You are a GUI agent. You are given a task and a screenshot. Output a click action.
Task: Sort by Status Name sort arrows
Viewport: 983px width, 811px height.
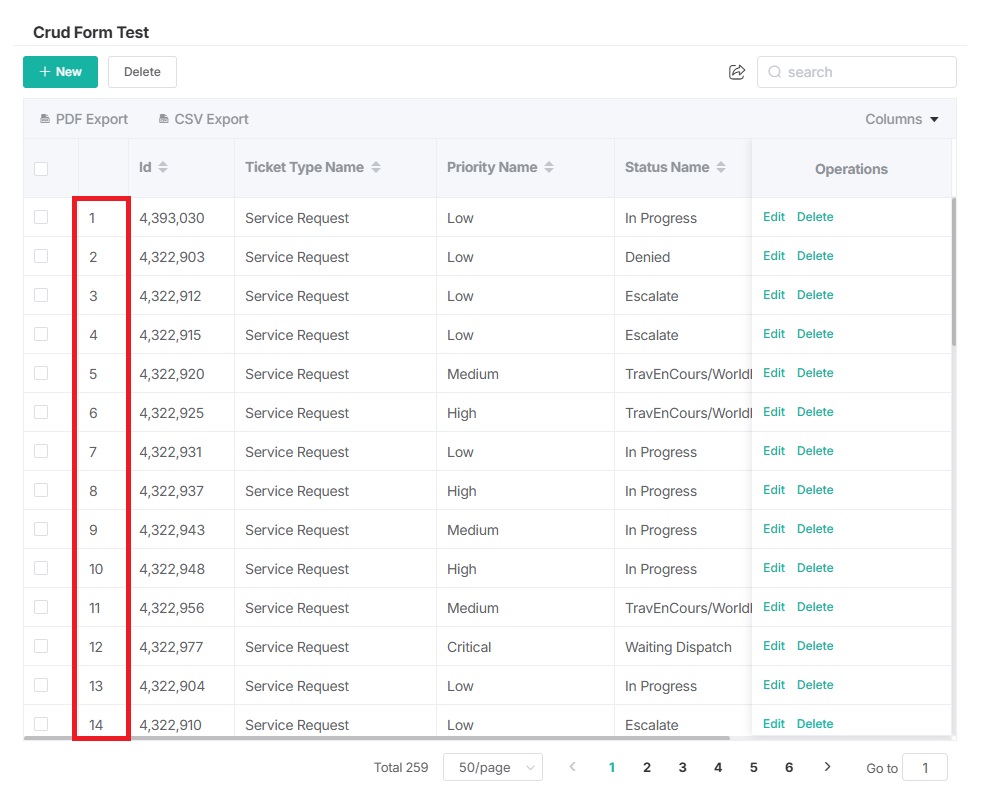[x=721, y=168]
